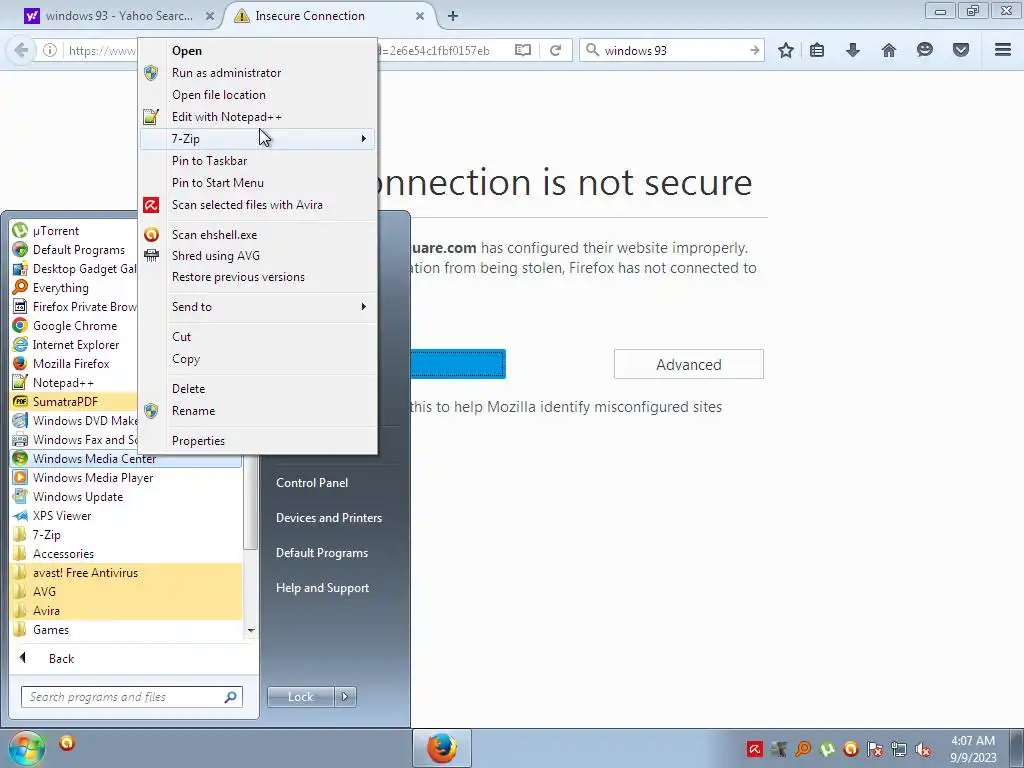Expand the Avira program folder

pyautogui.click(x=125, y=610)
